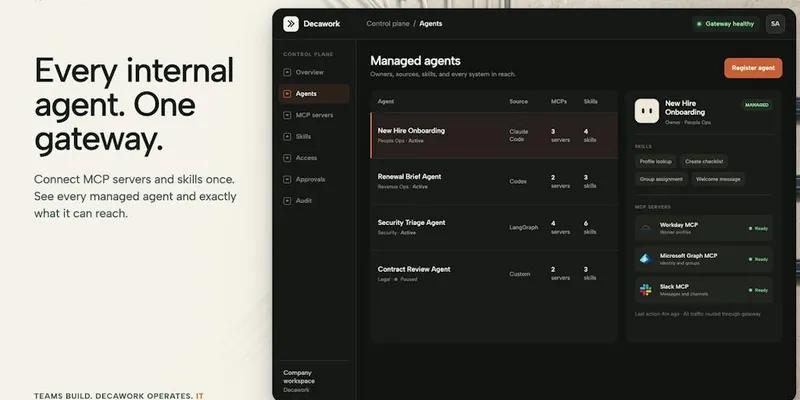Click the Group assignment skill chip
This screenshot has width=800, height=400.
(661, 179)
